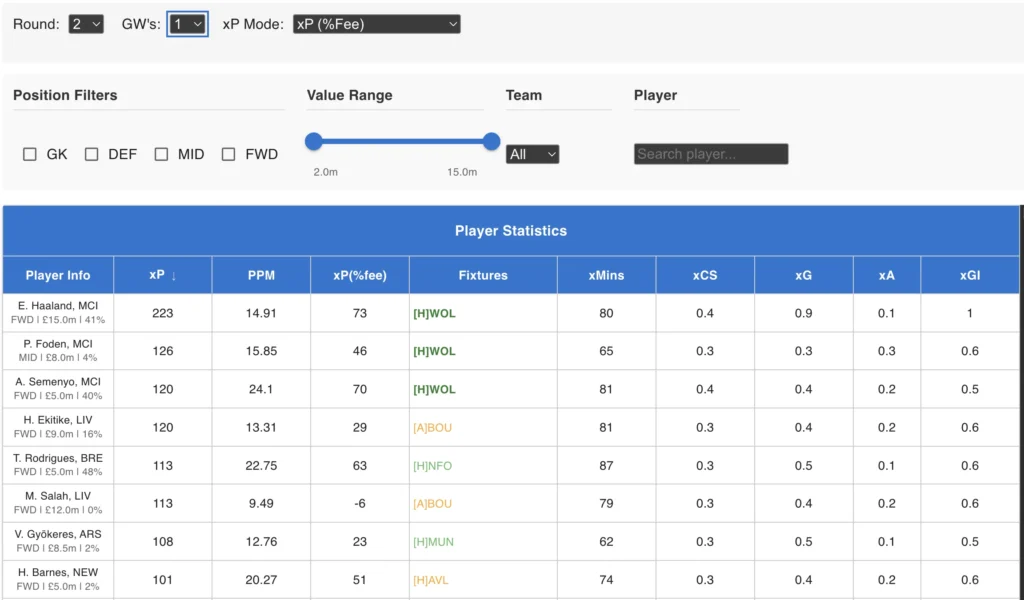Click Ekitike's [A]BOU fixture
This screenshot has width=1024, height=600.
pos(432,428)
